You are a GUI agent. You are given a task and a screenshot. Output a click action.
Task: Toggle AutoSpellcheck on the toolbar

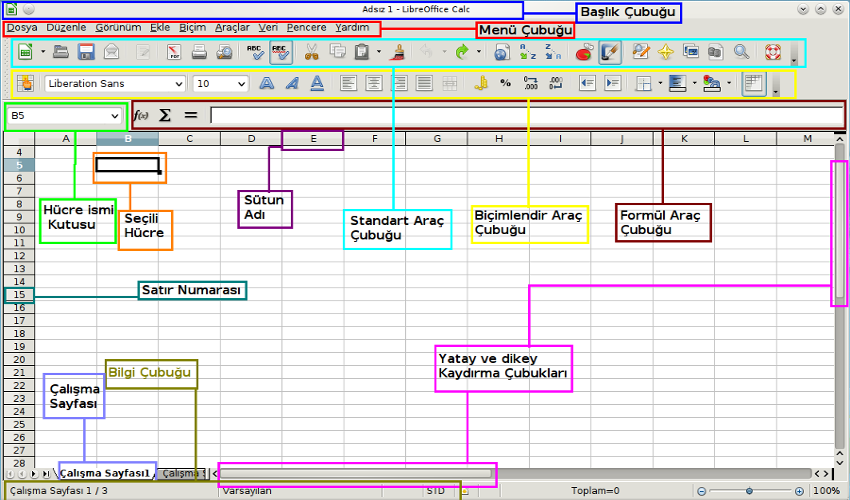click(x=281, y=51)
